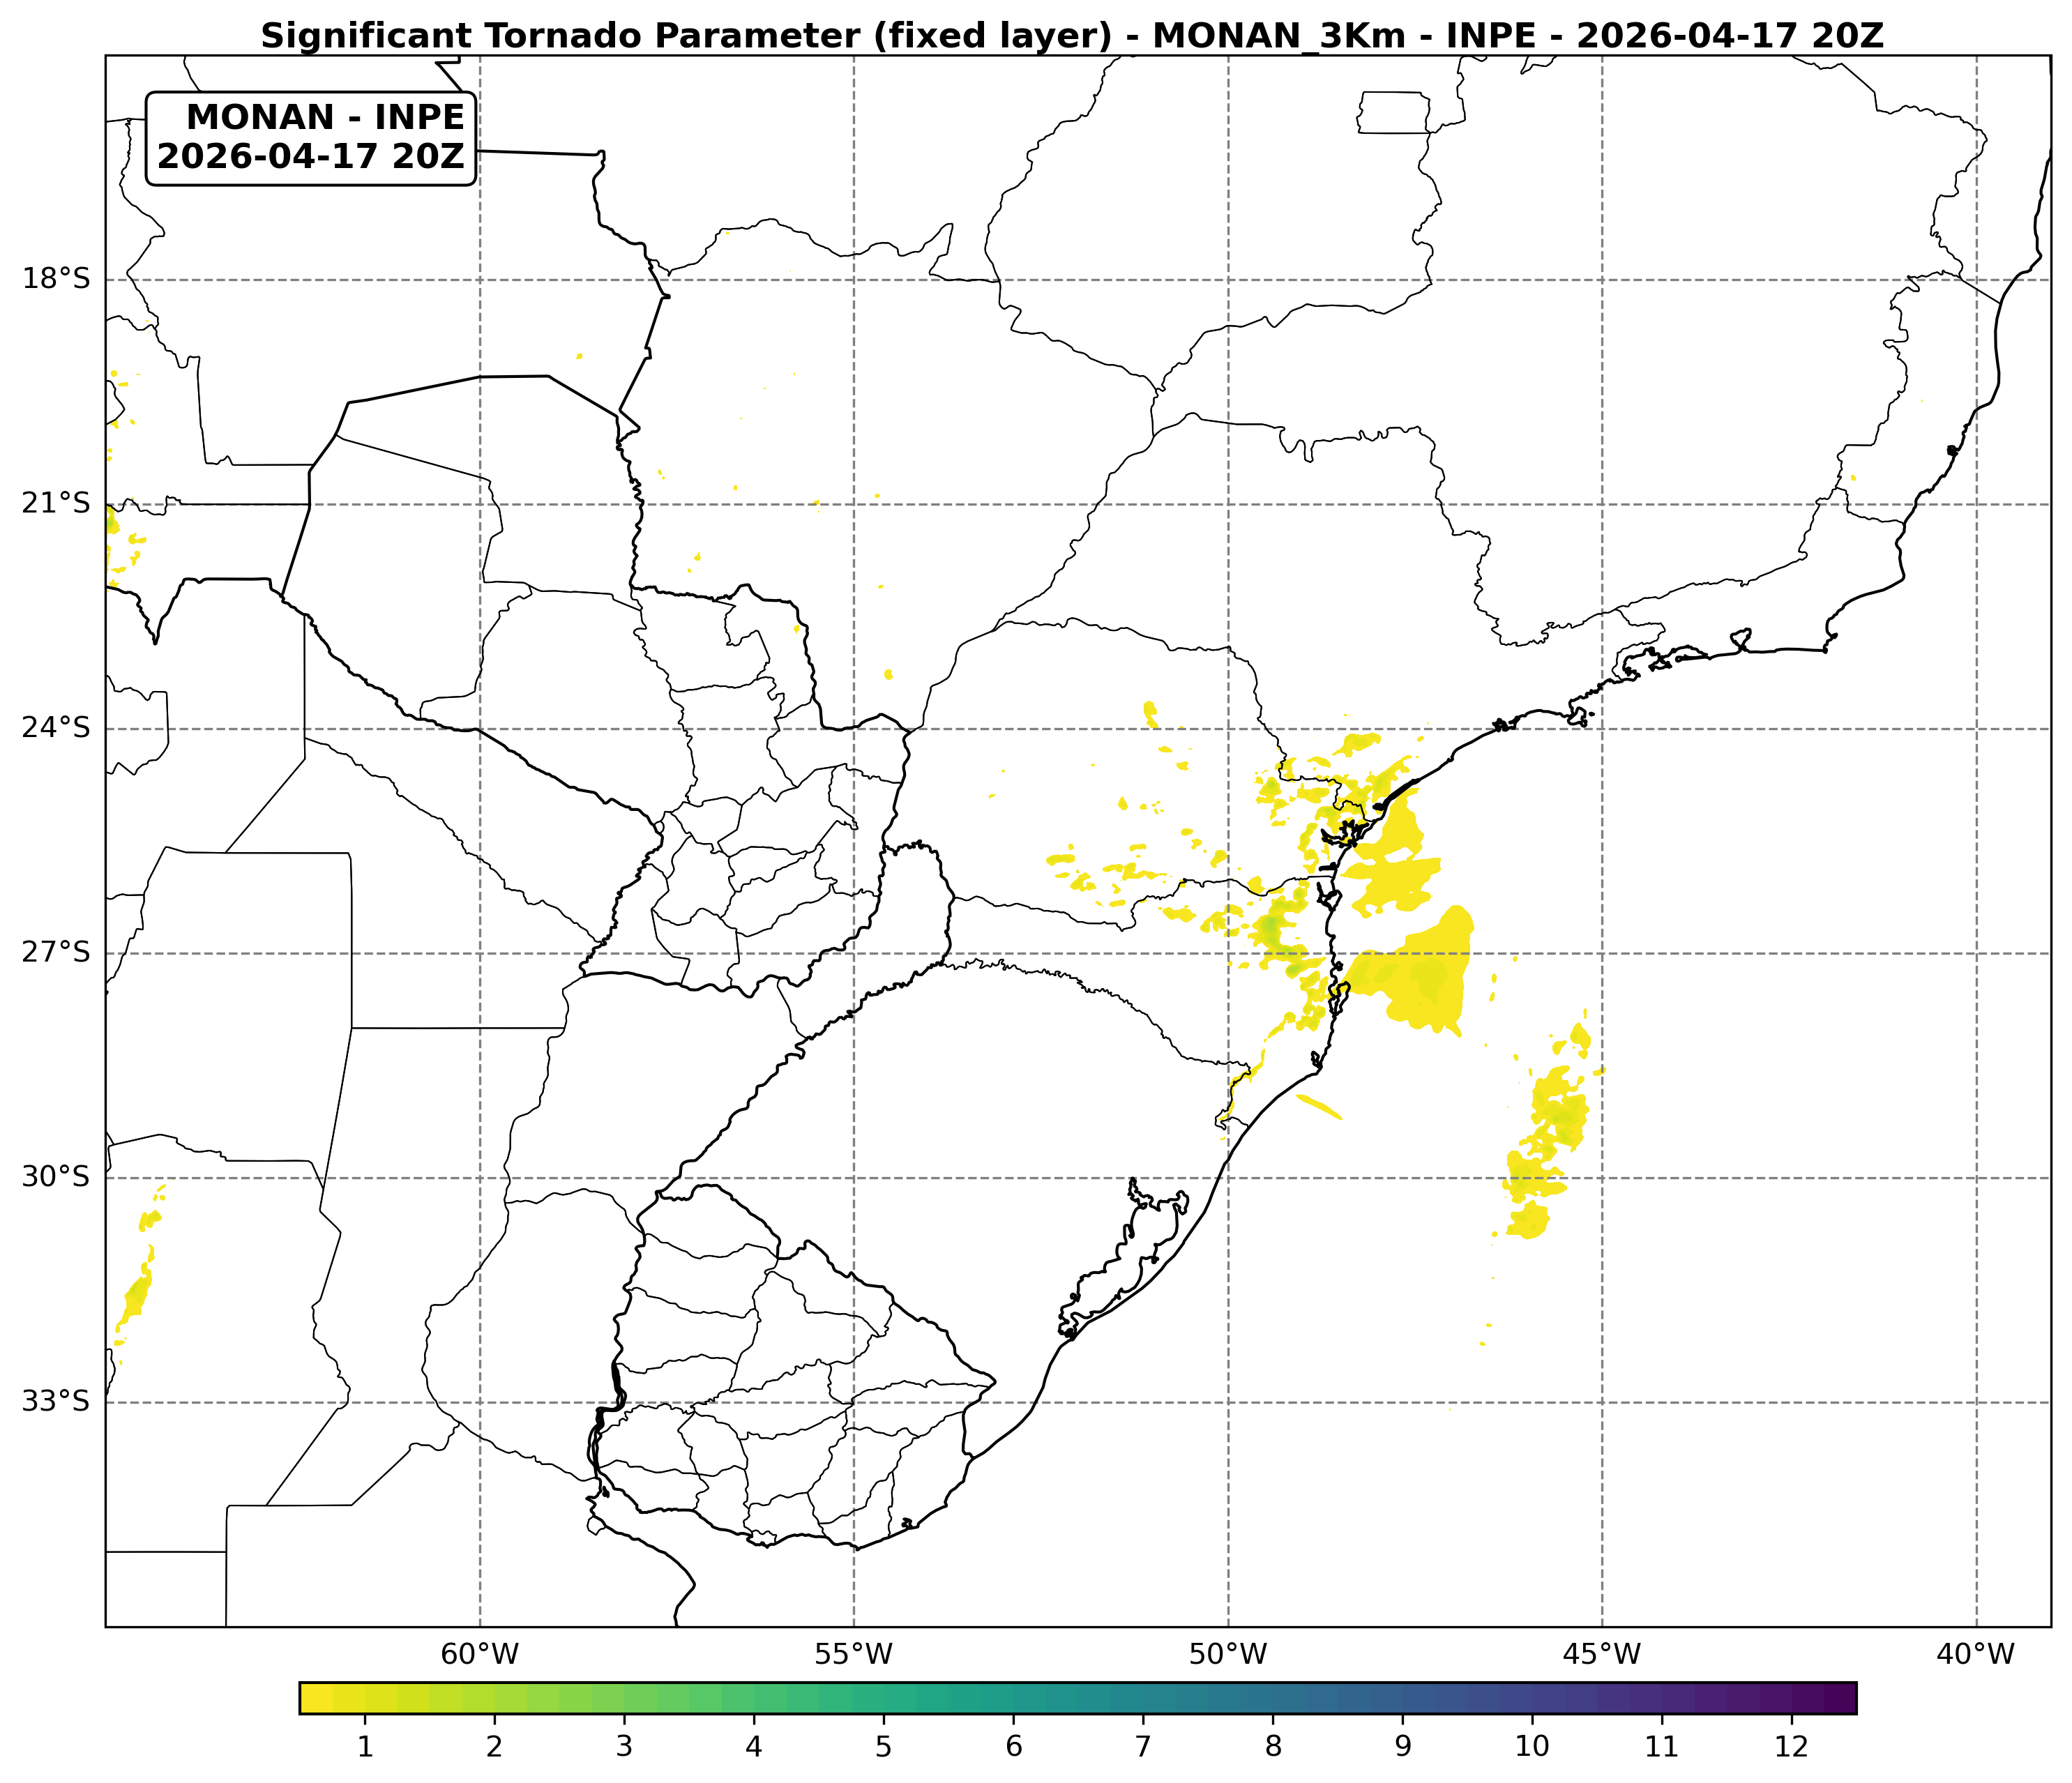Click the 24°S latitude label
The height and width of the screenshot is (1783, 2072).
(56, 727)
